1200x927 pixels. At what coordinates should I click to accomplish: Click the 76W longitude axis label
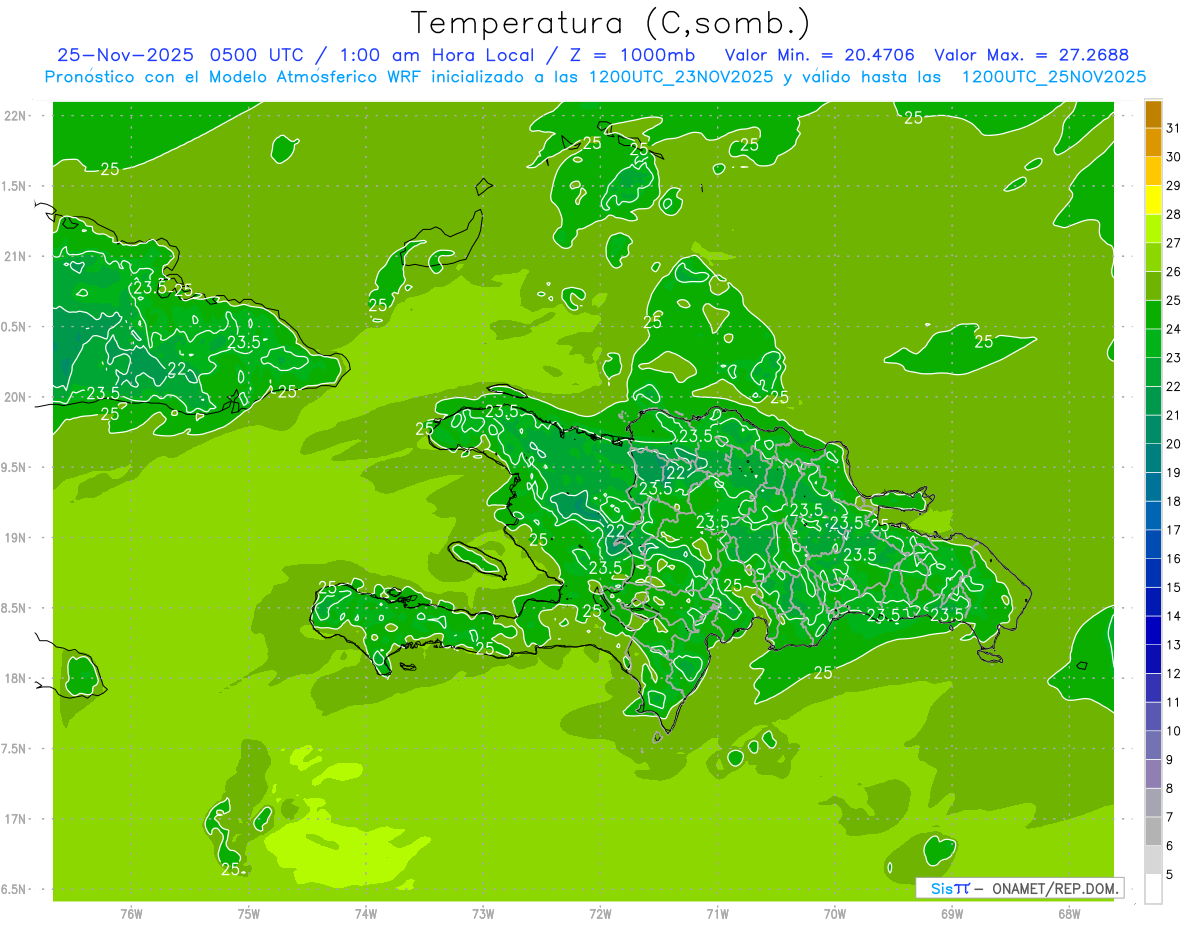(131, 913)
